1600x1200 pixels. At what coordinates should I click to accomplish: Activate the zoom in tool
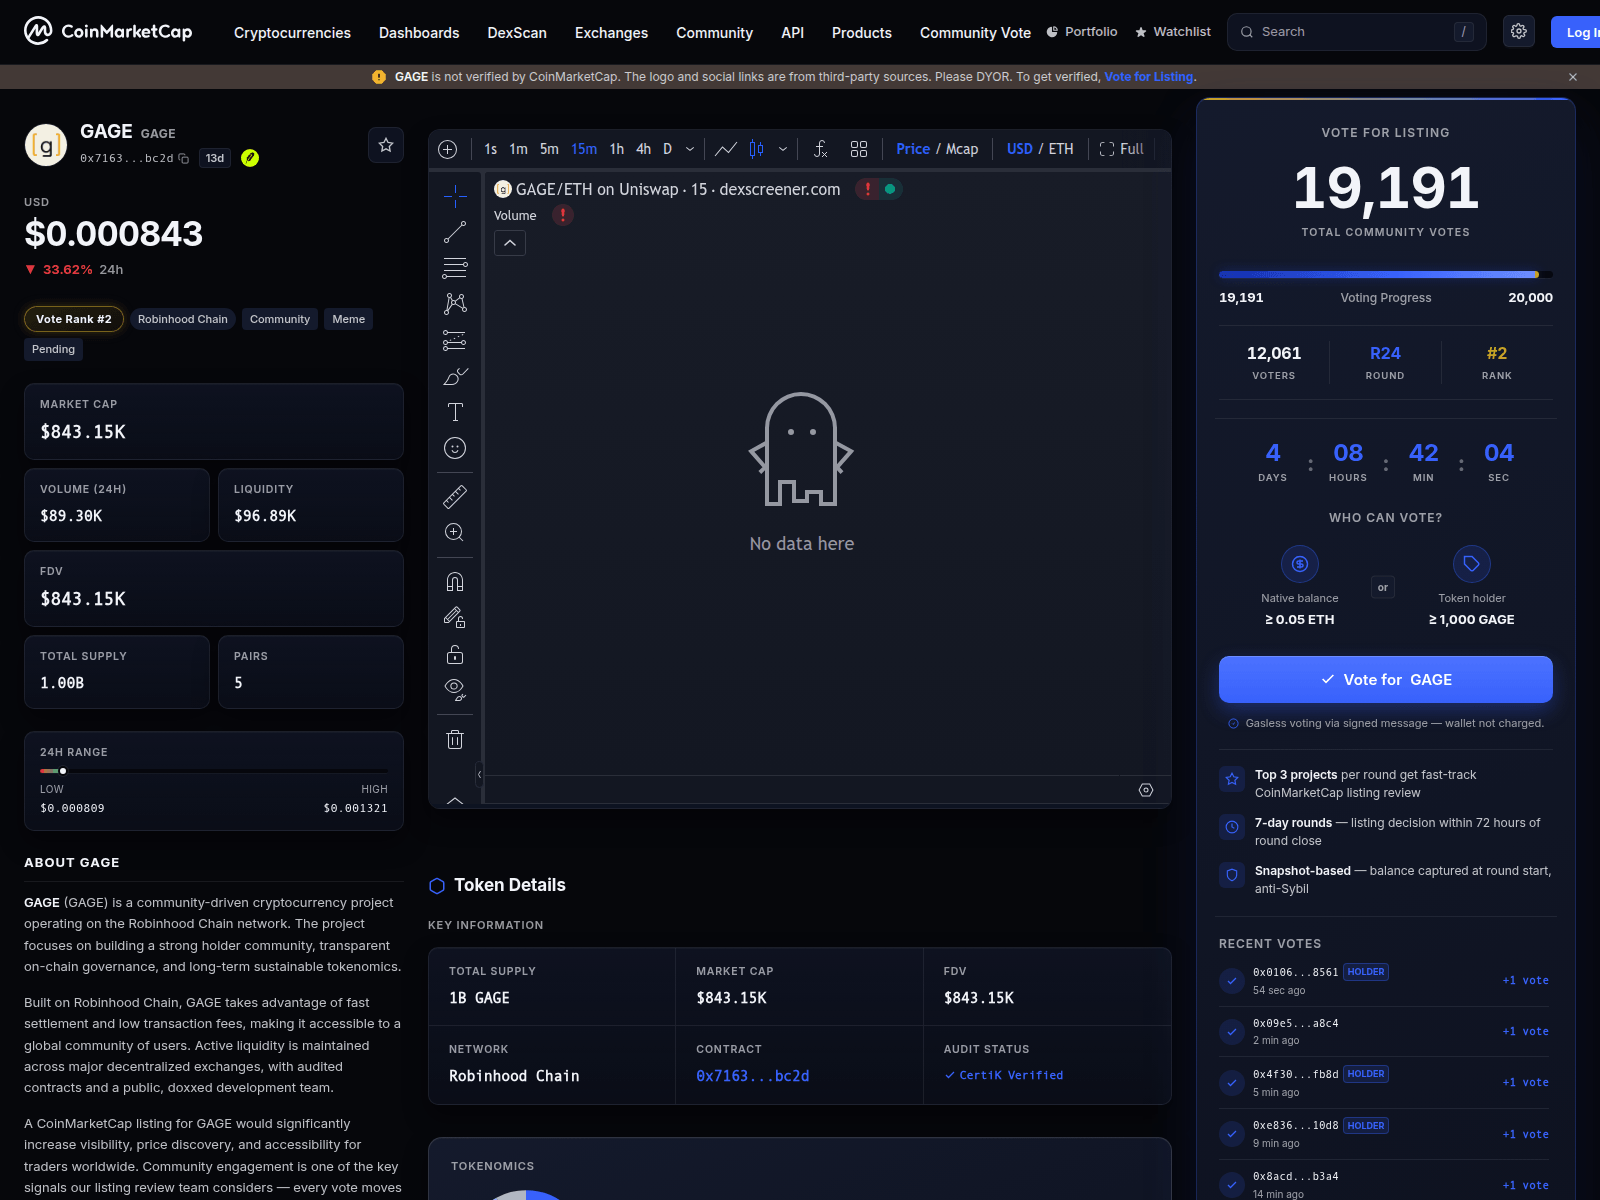[x=455, y=532]
